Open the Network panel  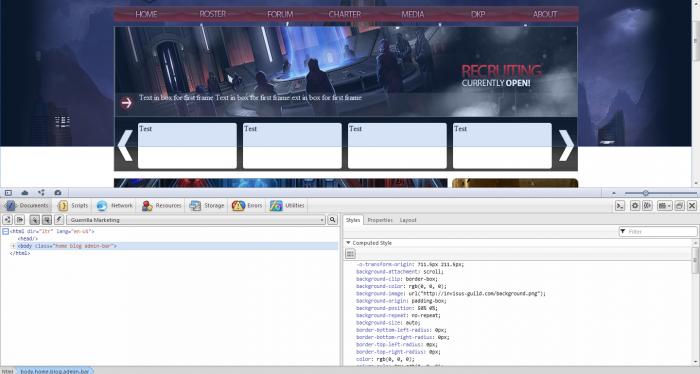[x=115, y=206]
